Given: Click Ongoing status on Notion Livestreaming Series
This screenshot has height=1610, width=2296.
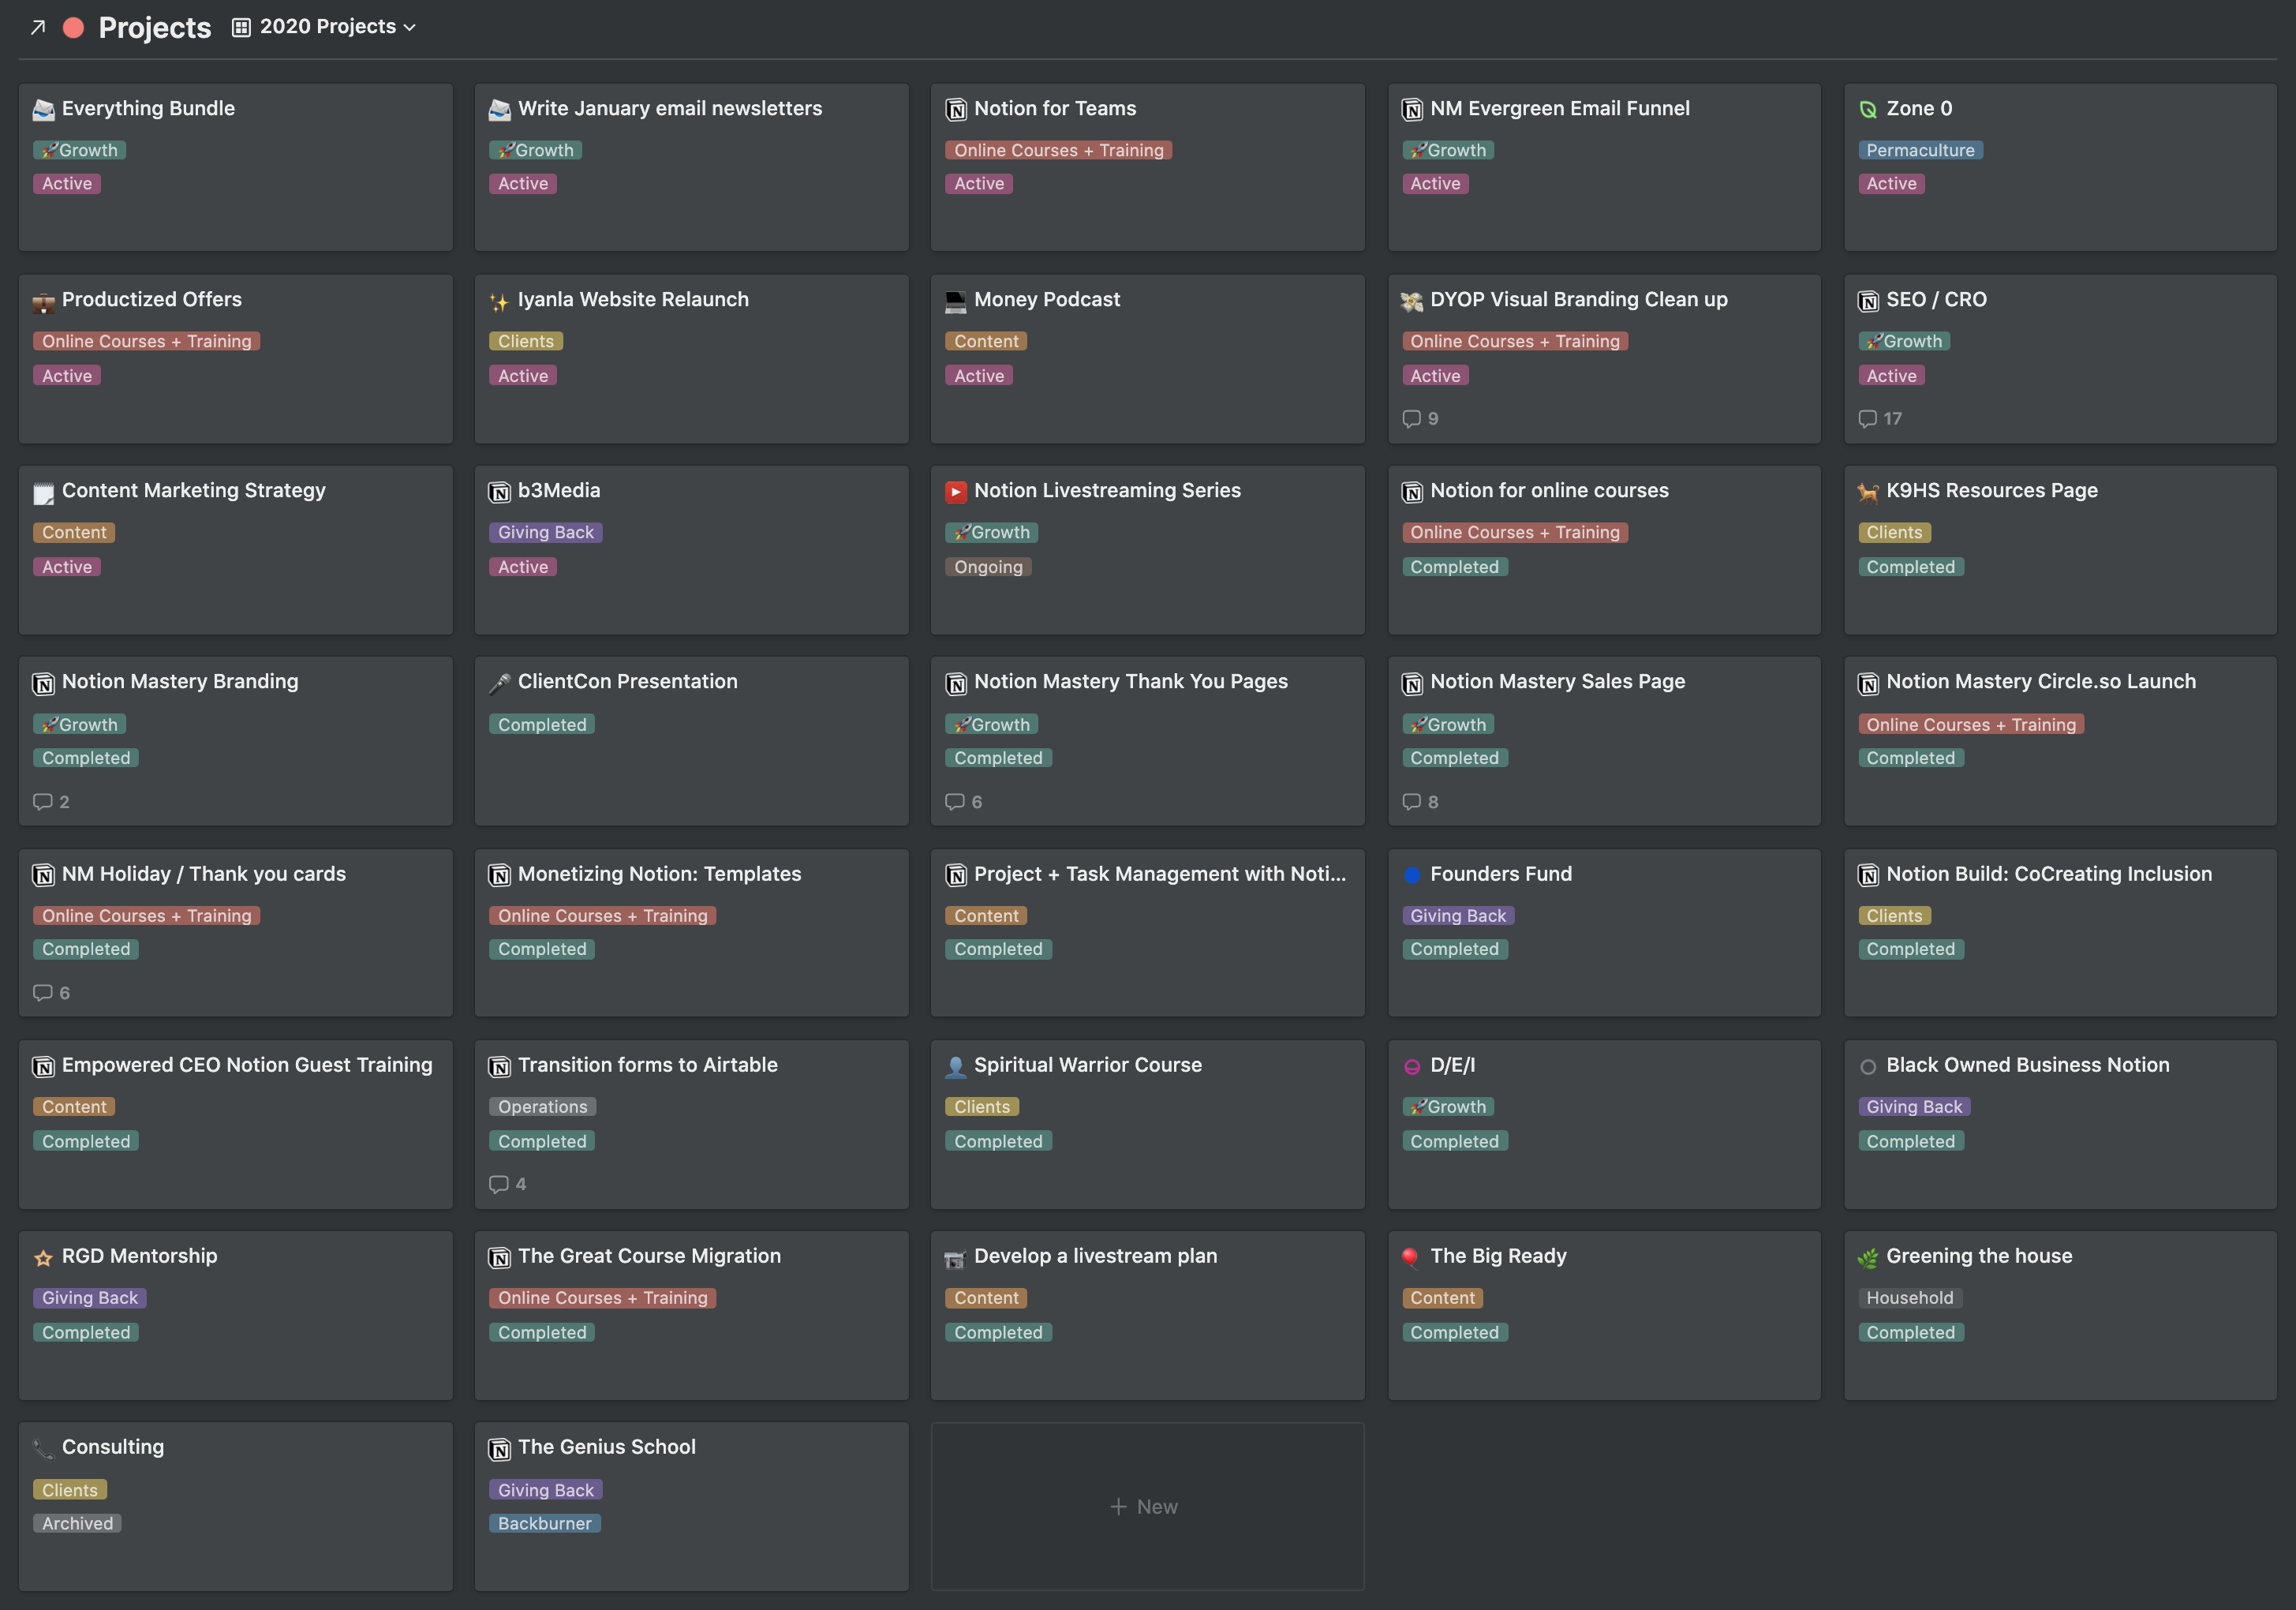Looking at the screenshot, I should (x=988, y=567).
